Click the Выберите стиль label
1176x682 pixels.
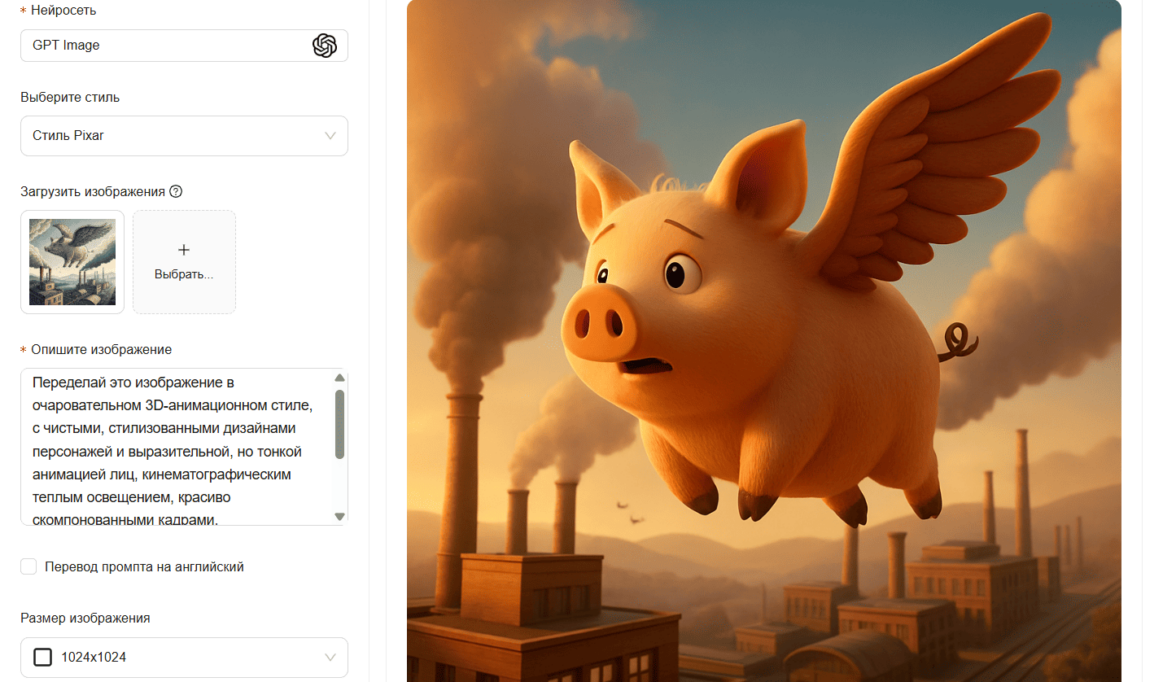(x=70, y=98)
